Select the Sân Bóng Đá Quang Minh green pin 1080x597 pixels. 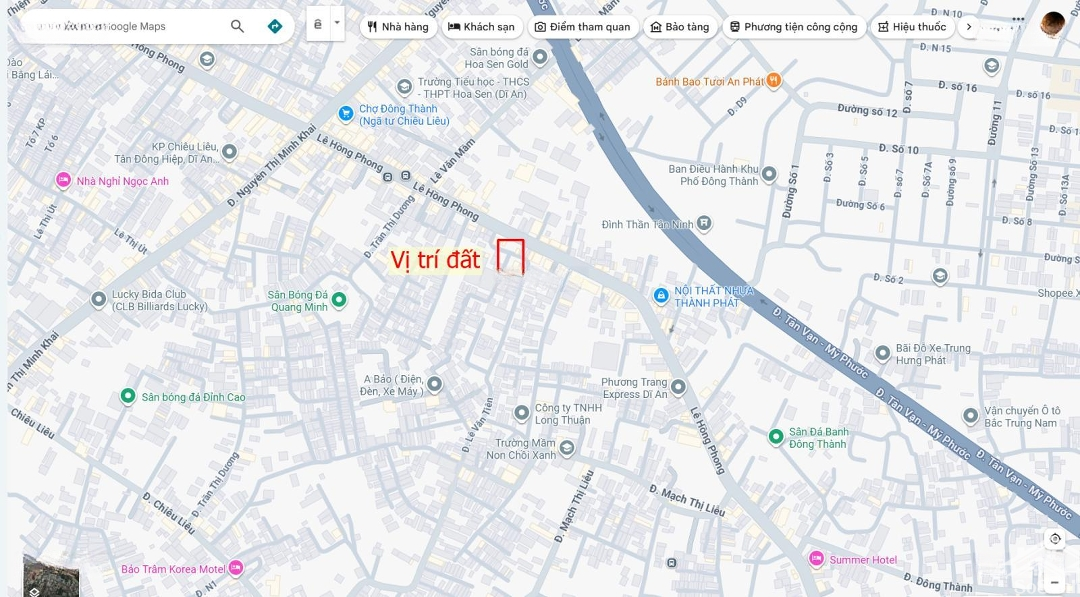(338, 300)
